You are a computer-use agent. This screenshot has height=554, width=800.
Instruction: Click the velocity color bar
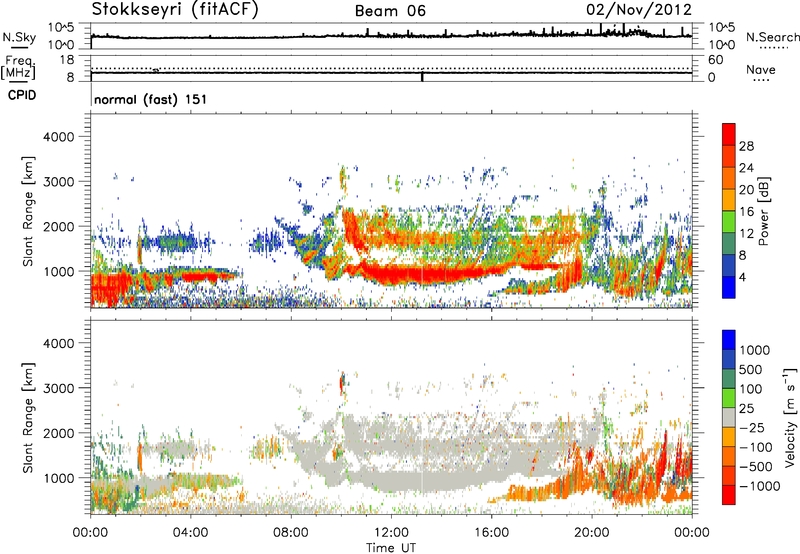pyautogui.click(x=729, y=417)
